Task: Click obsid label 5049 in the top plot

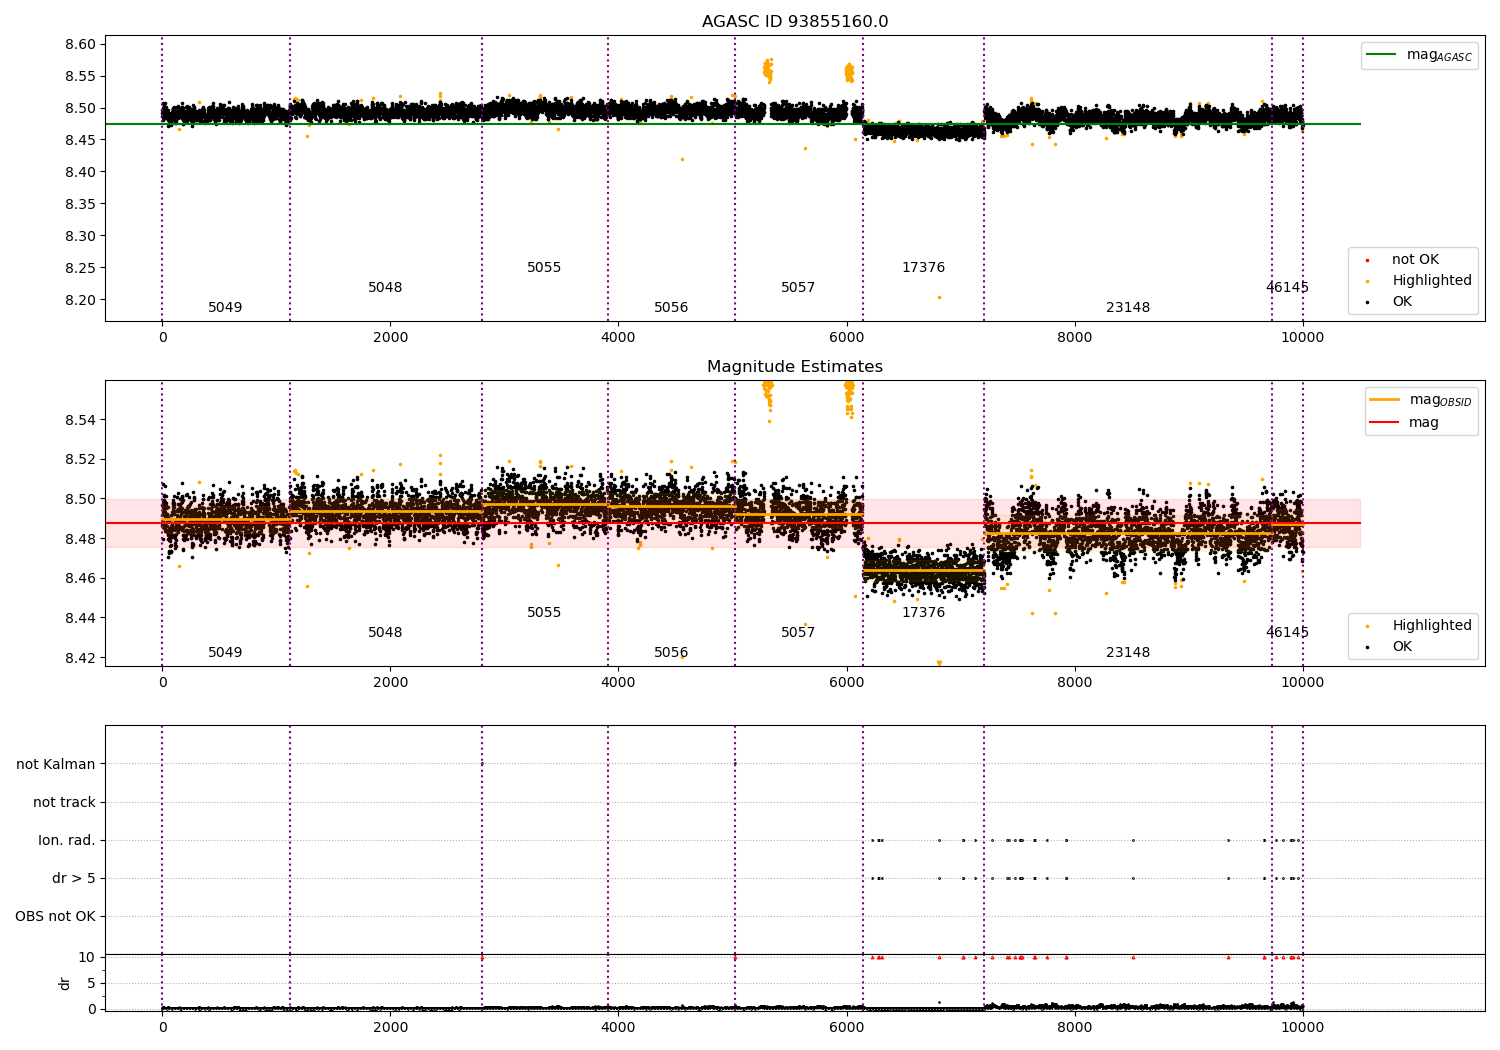Action: [x=225, y=308]
